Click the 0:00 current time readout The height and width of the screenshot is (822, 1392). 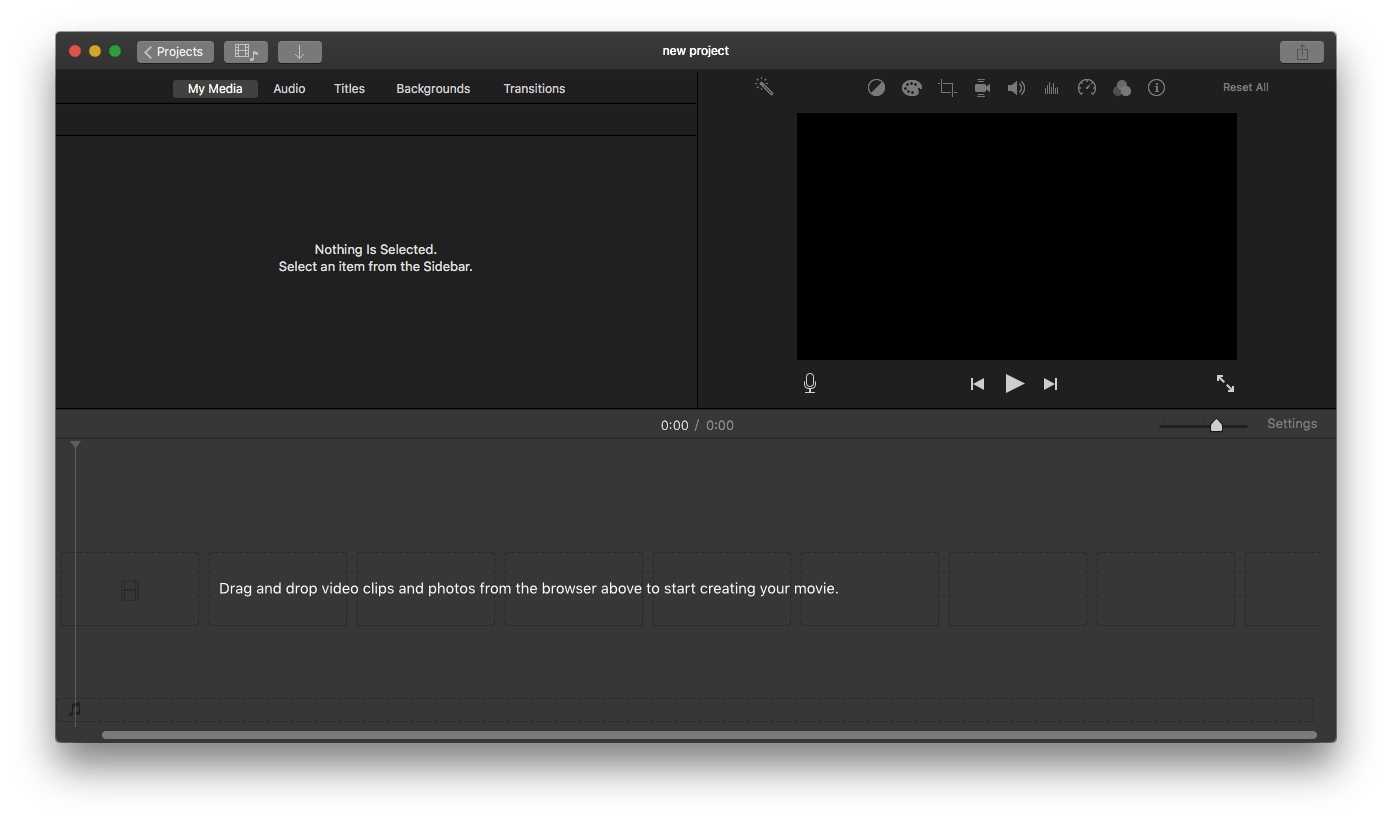click(x=674, y=425)
